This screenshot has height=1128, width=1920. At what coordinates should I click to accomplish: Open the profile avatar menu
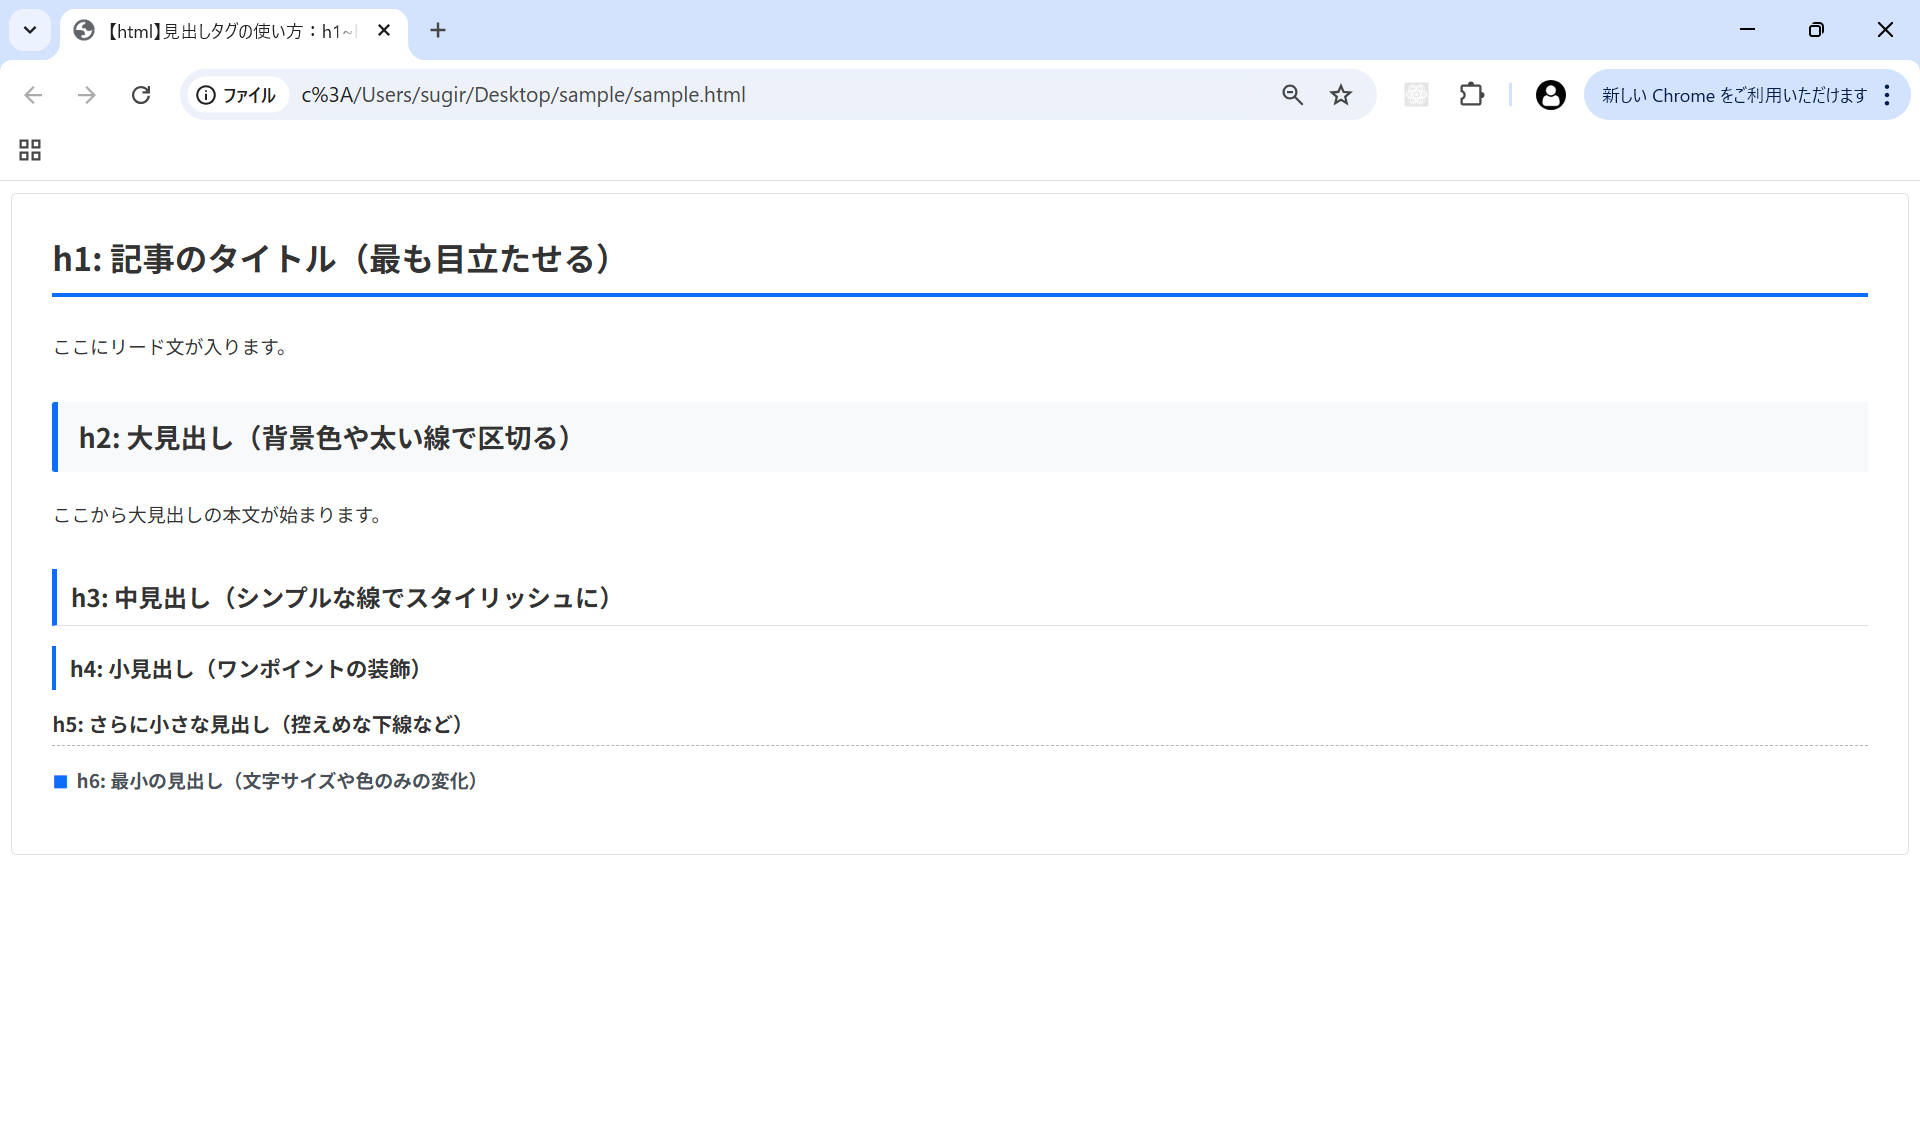click(x=1549, y=94)
